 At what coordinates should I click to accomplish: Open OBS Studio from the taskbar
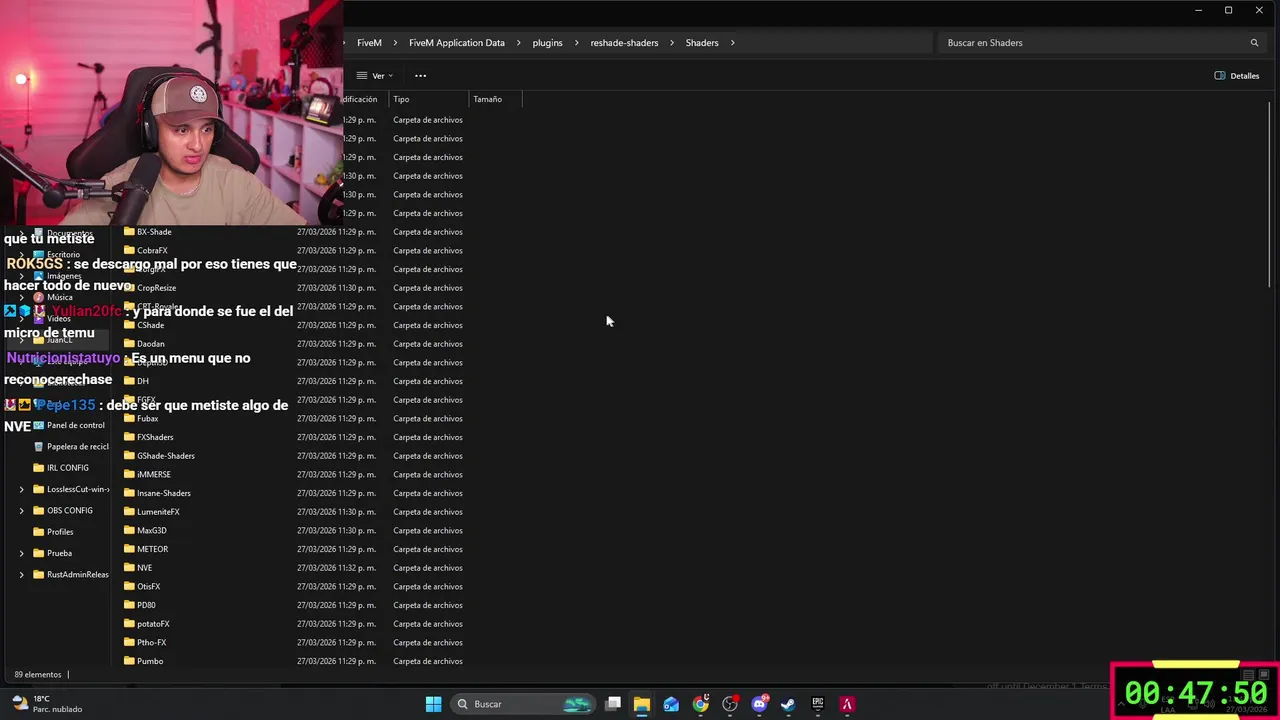click(730, 704)
